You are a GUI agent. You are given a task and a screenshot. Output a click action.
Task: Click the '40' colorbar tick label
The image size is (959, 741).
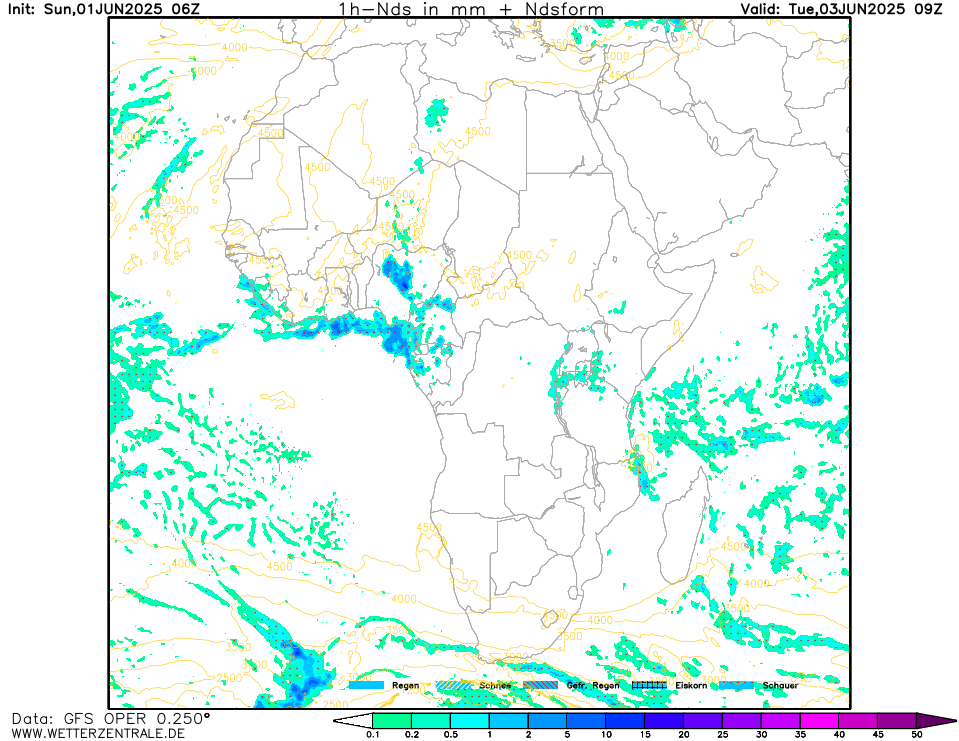tap(839, 735)
